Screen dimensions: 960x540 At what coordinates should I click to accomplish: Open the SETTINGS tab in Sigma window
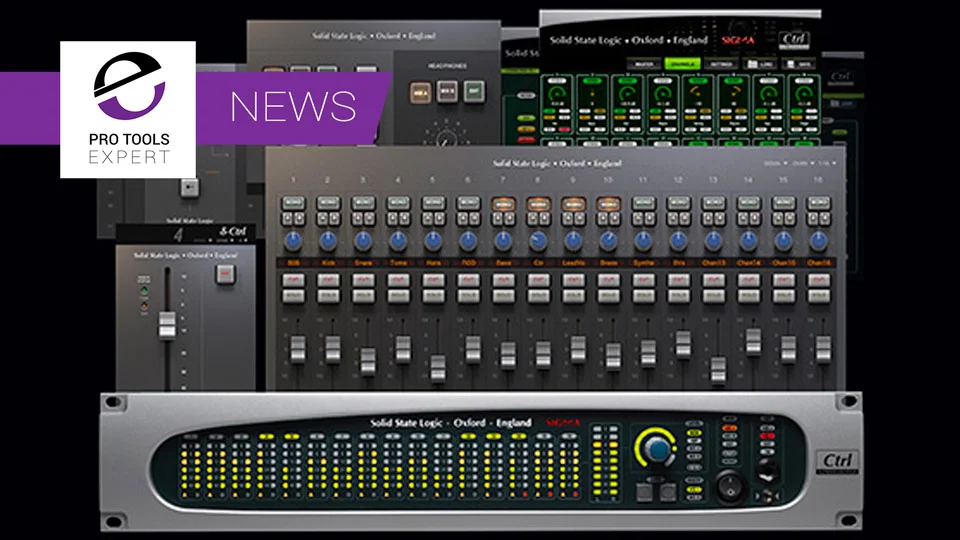click(x=721, y=64)
